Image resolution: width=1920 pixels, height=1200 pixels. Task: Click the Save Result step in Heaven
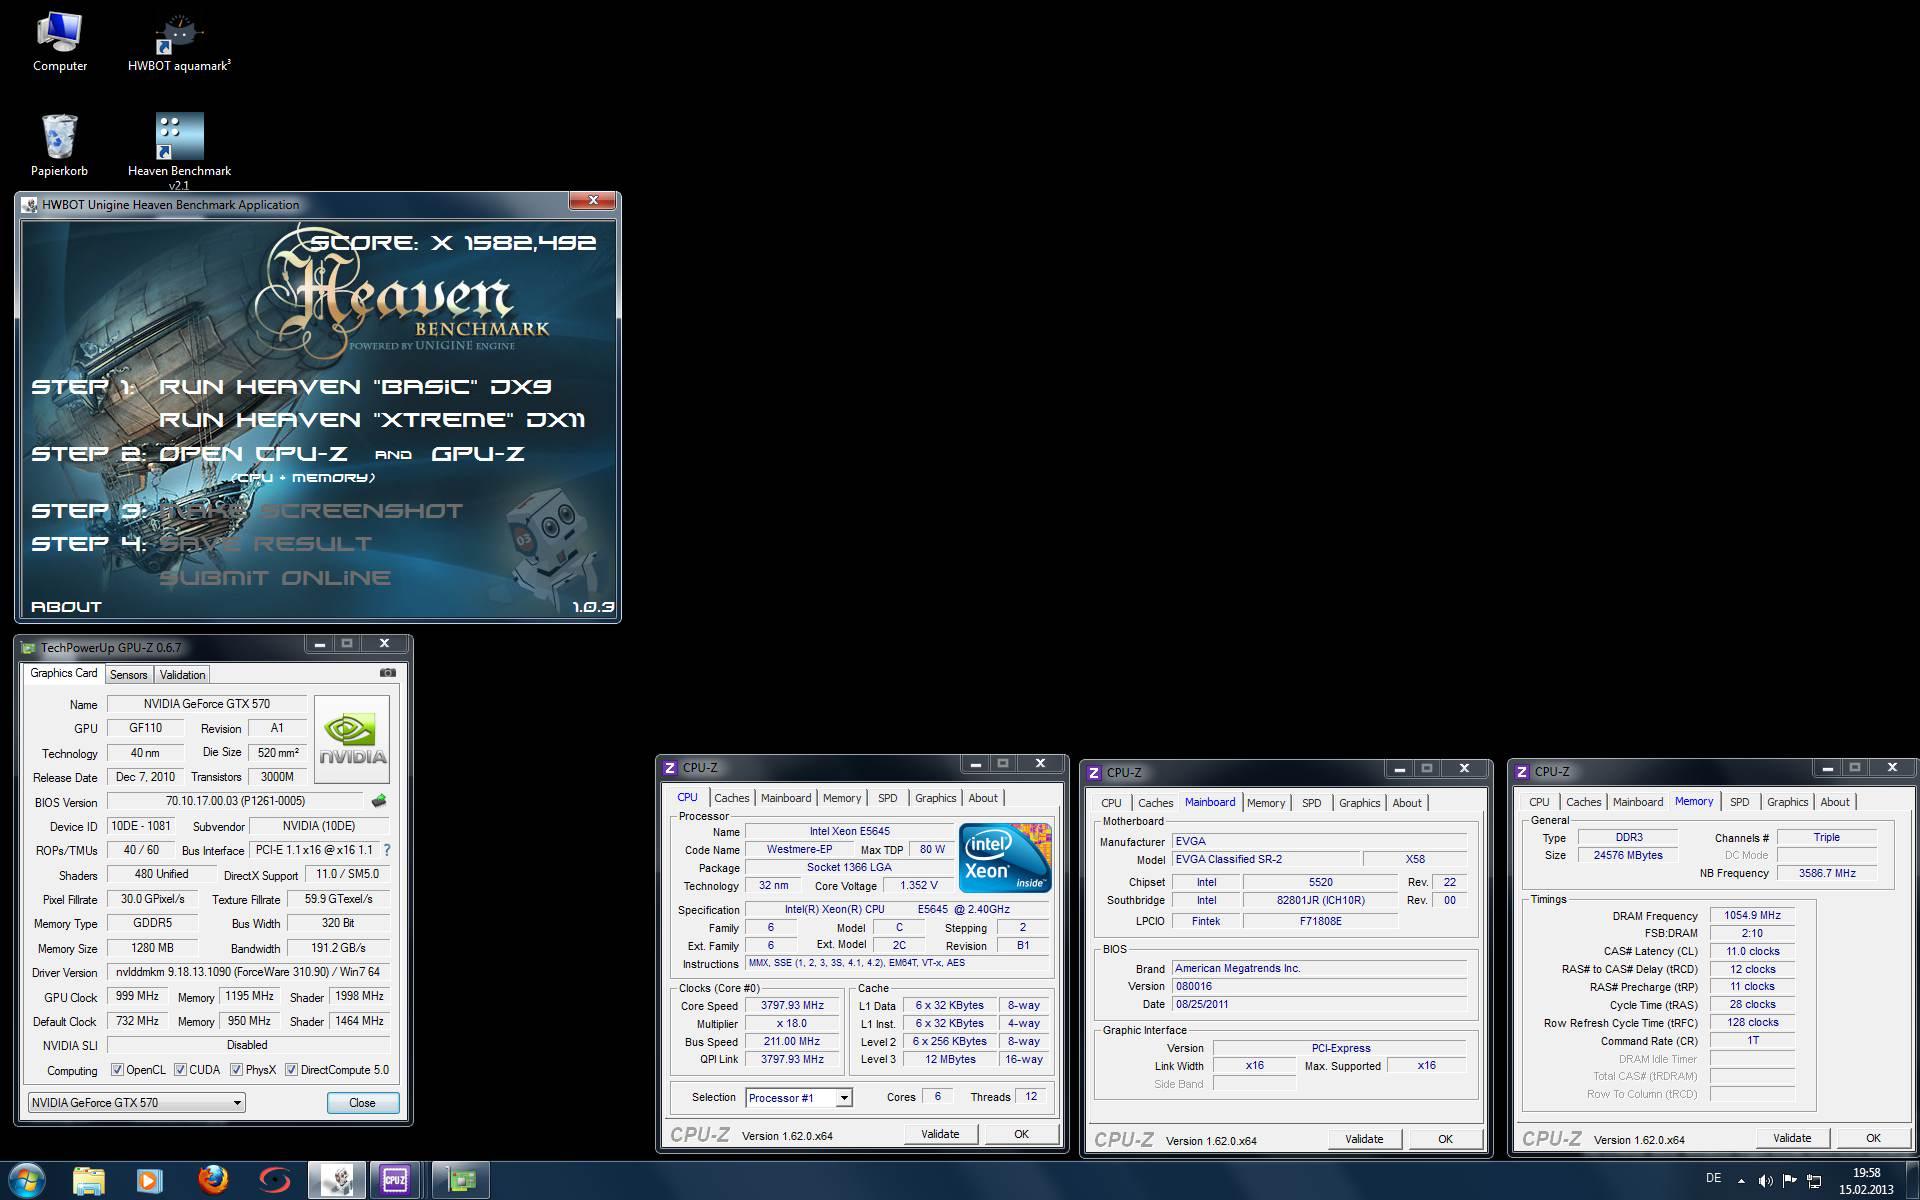(266, 544)
